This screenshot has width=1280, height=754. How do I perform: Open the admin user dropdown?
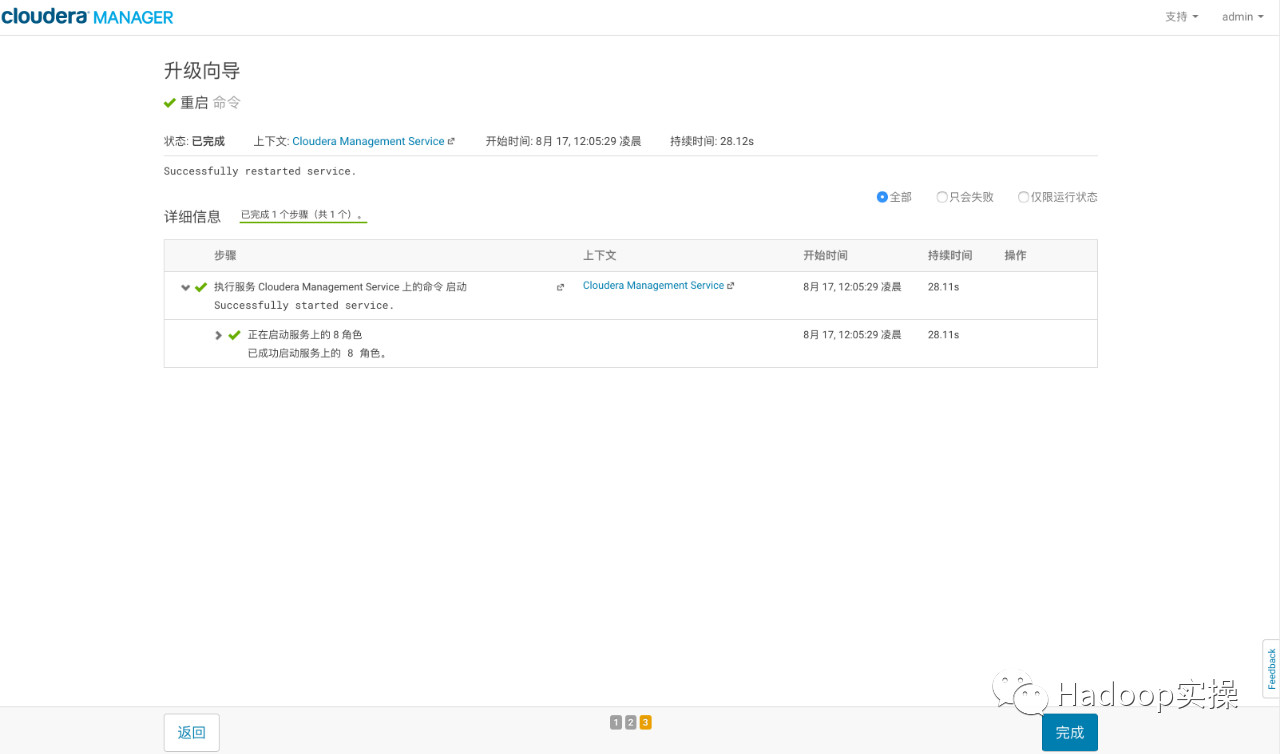1242,17
